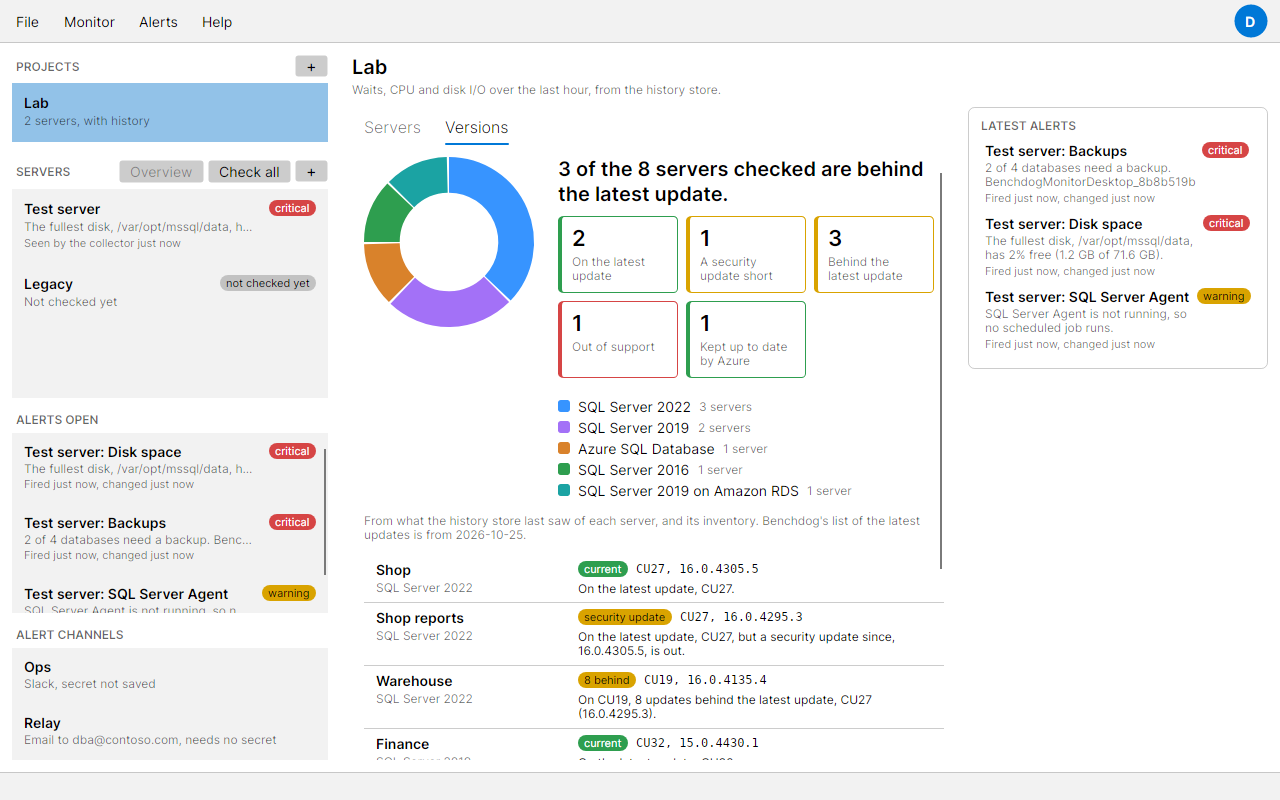The image size is (1280, 800).
Task: Click the On the latest update card
Action: (618, 255)
